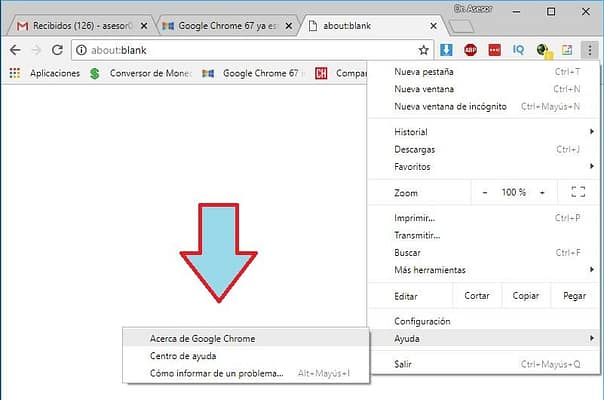This screenshot has height=400, width=604.
Task: Switch to the Recibidos (126) tab
Action: pos(82,26)
